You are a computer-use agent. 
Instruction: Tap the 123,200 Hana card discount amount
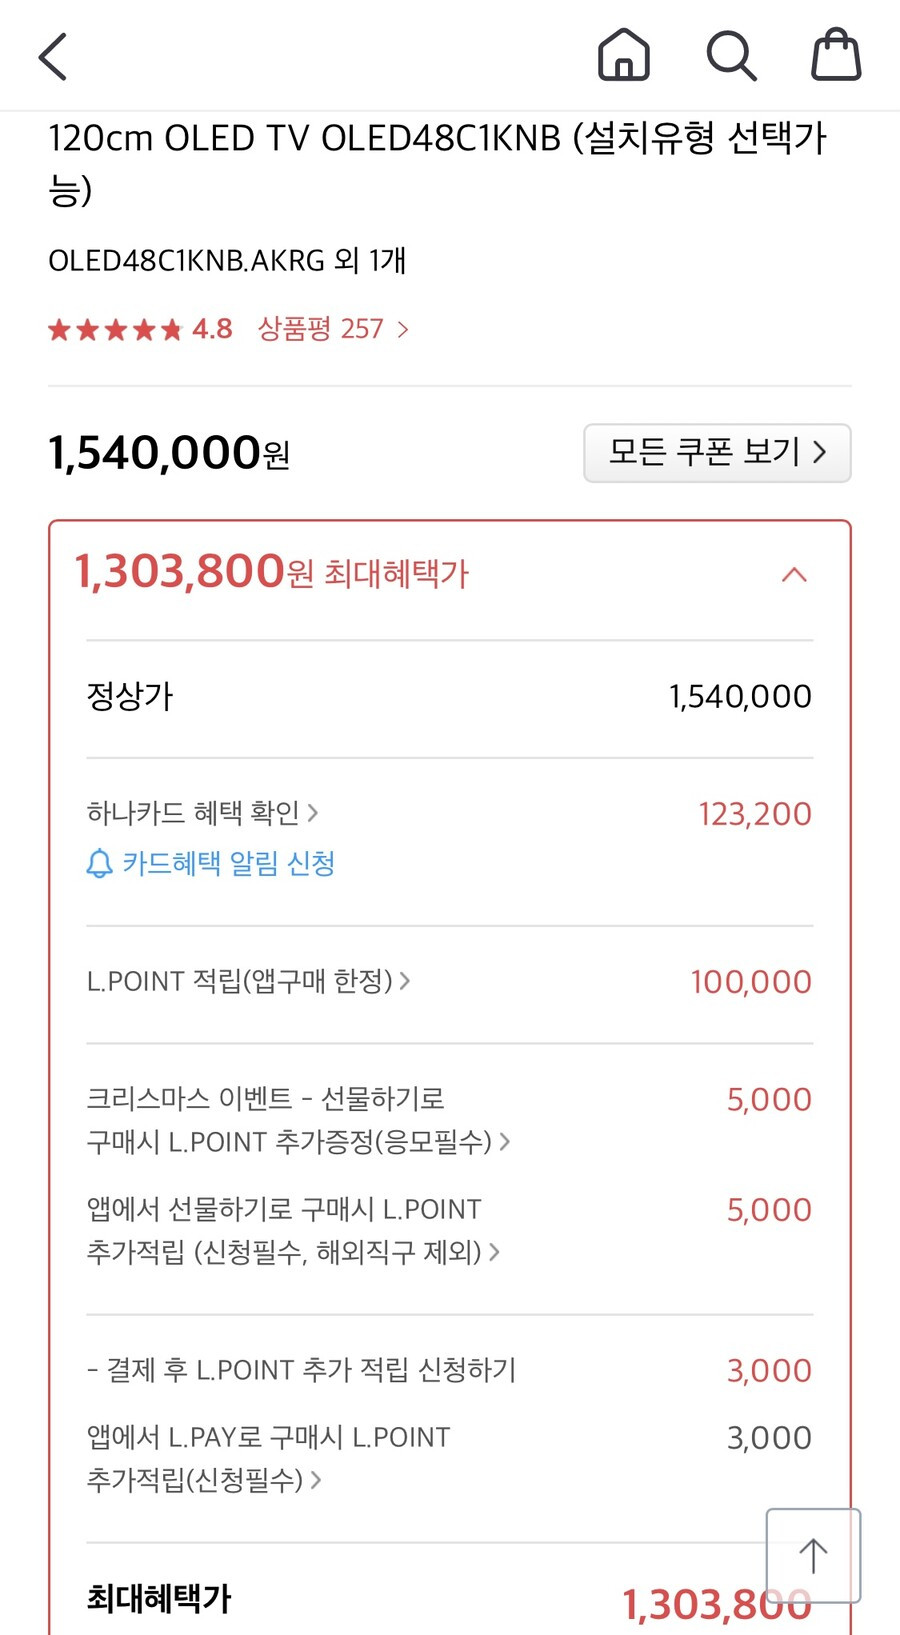755,814
